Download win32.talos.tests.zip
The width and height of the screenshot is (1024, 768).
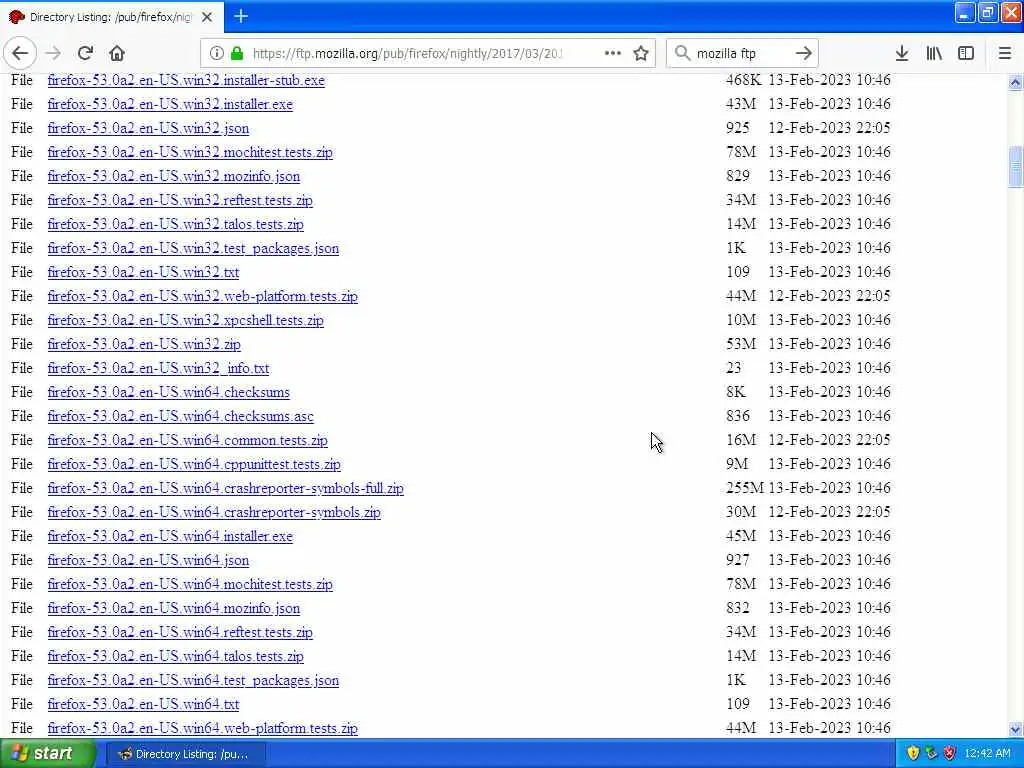[176, 225]
